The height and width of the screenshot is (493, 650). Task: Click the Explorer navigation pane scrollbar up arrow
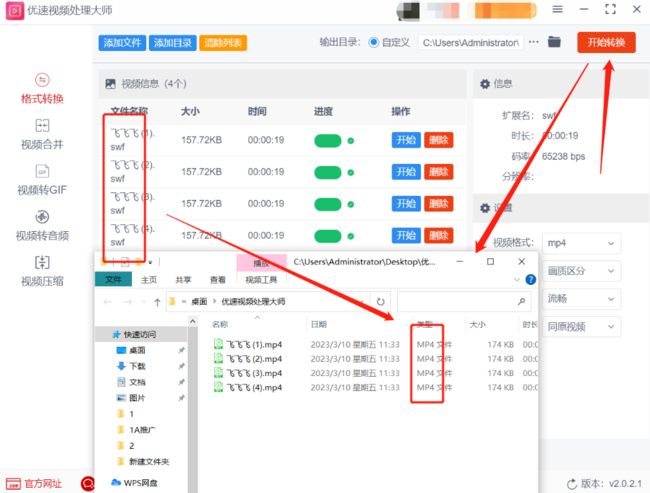pyautogui.click(x=193, y=321)
